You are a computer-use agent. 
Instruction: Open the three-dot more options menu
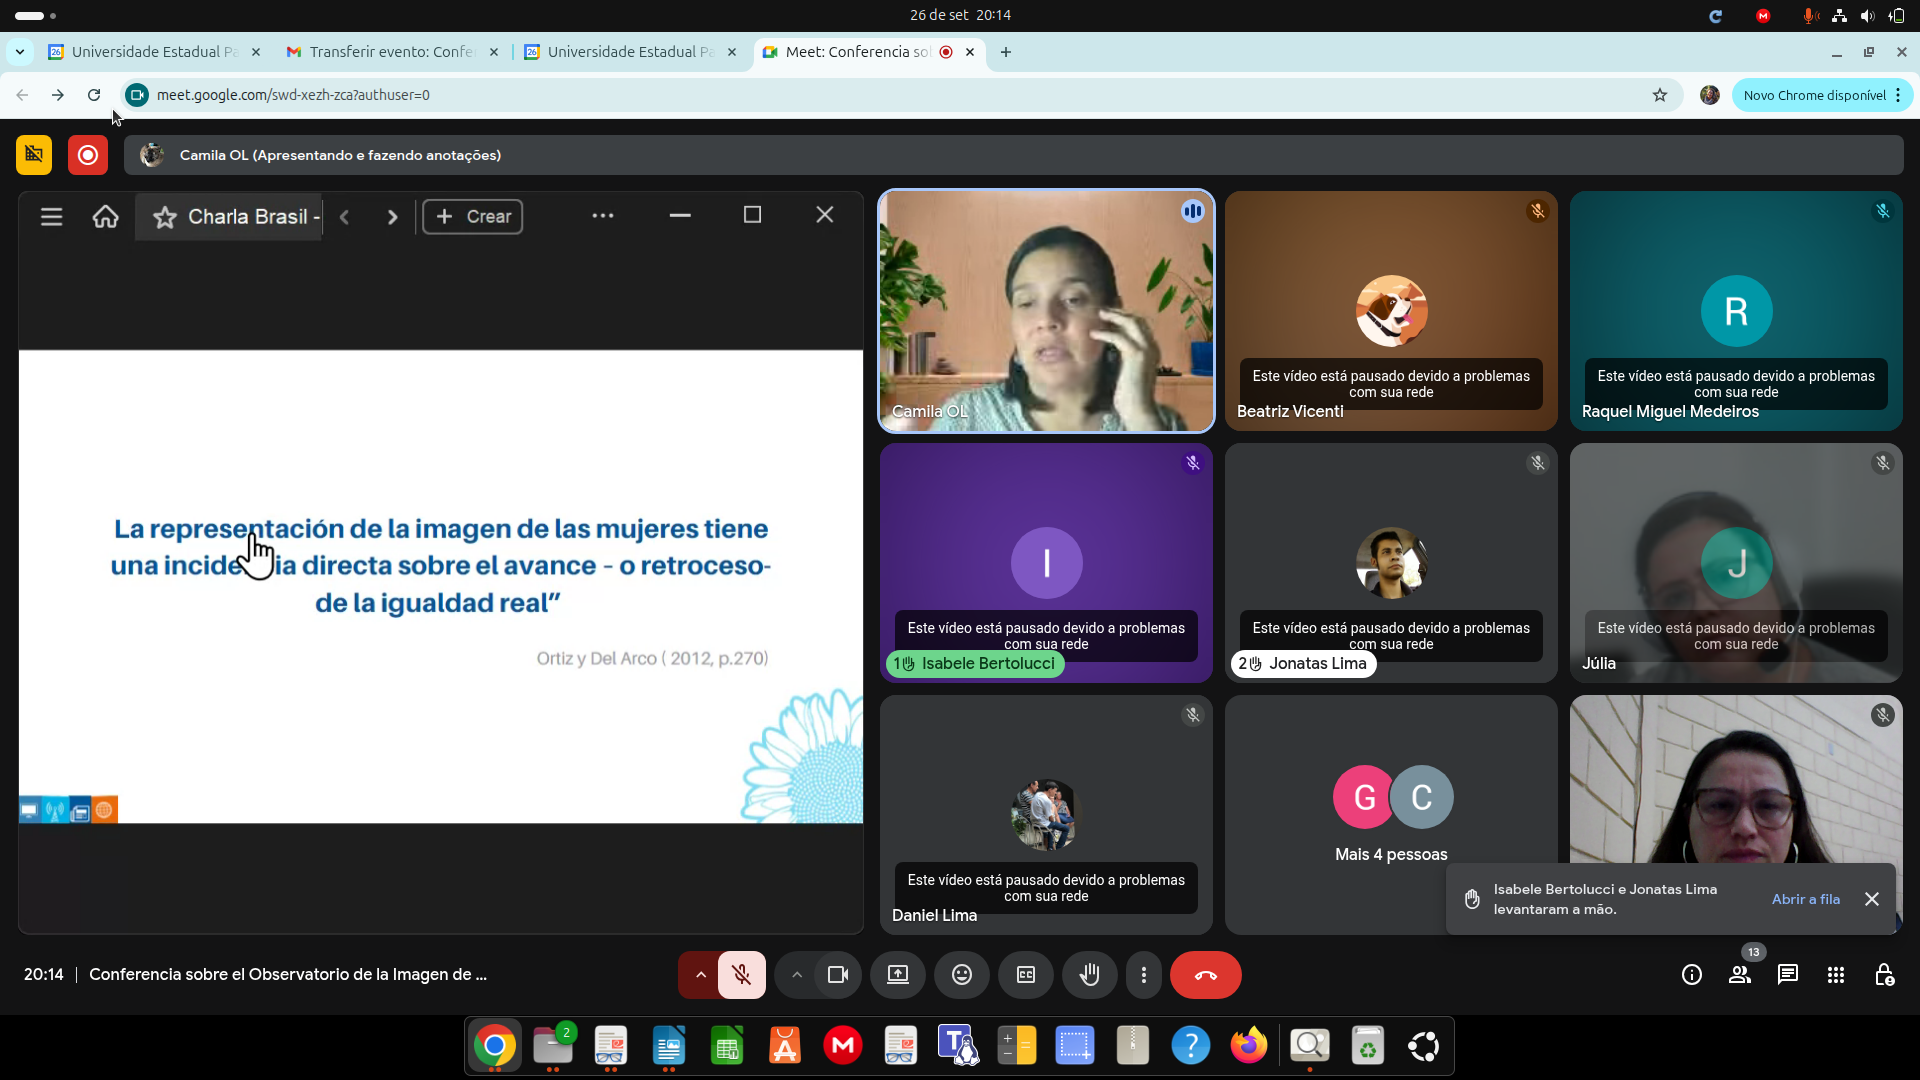tap(1143, 975)
